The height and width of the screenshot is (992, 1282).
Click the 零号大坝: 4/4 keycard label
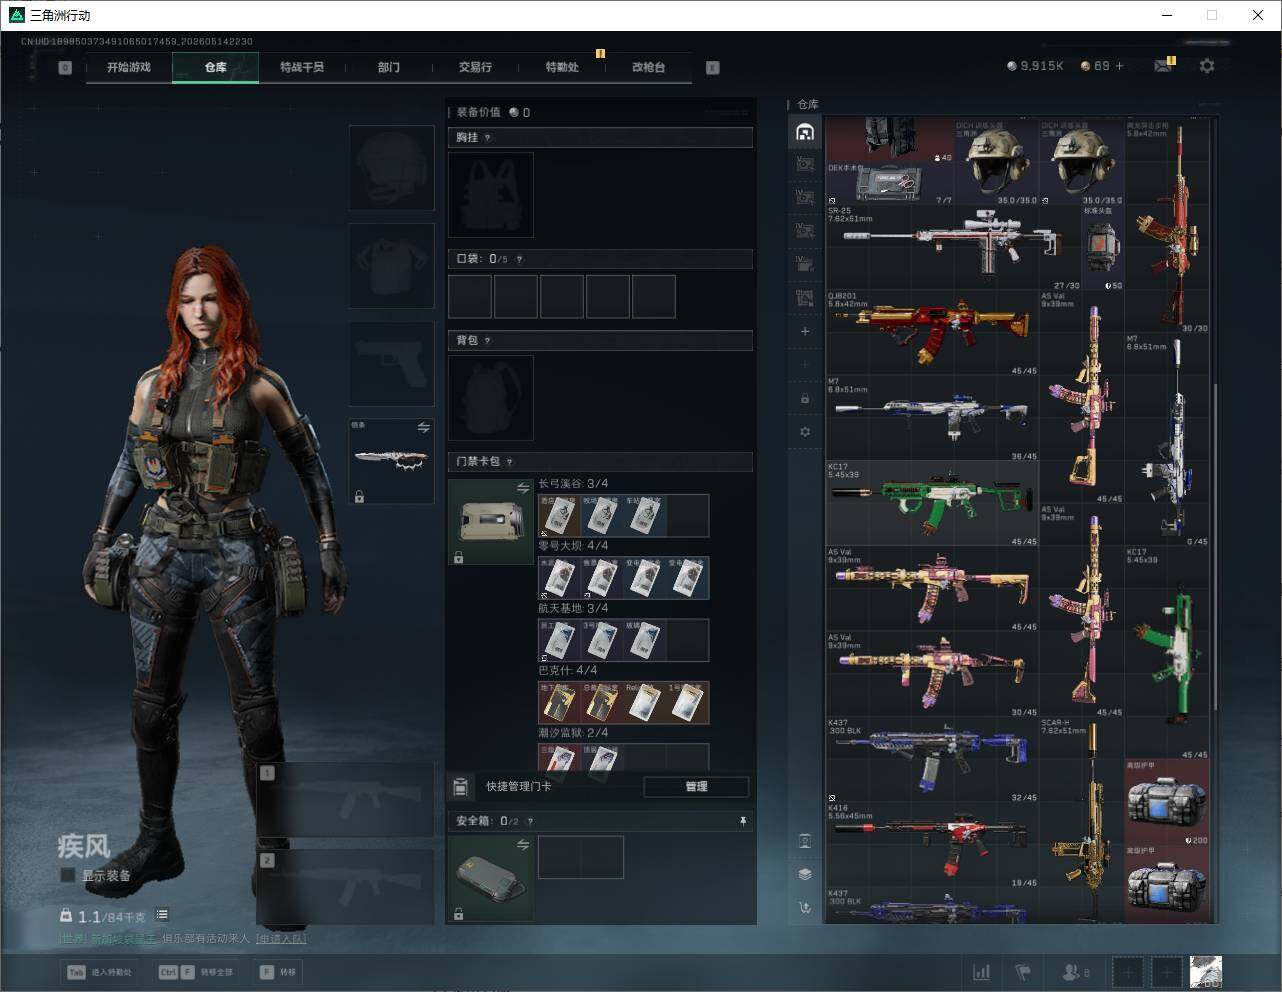574,546
